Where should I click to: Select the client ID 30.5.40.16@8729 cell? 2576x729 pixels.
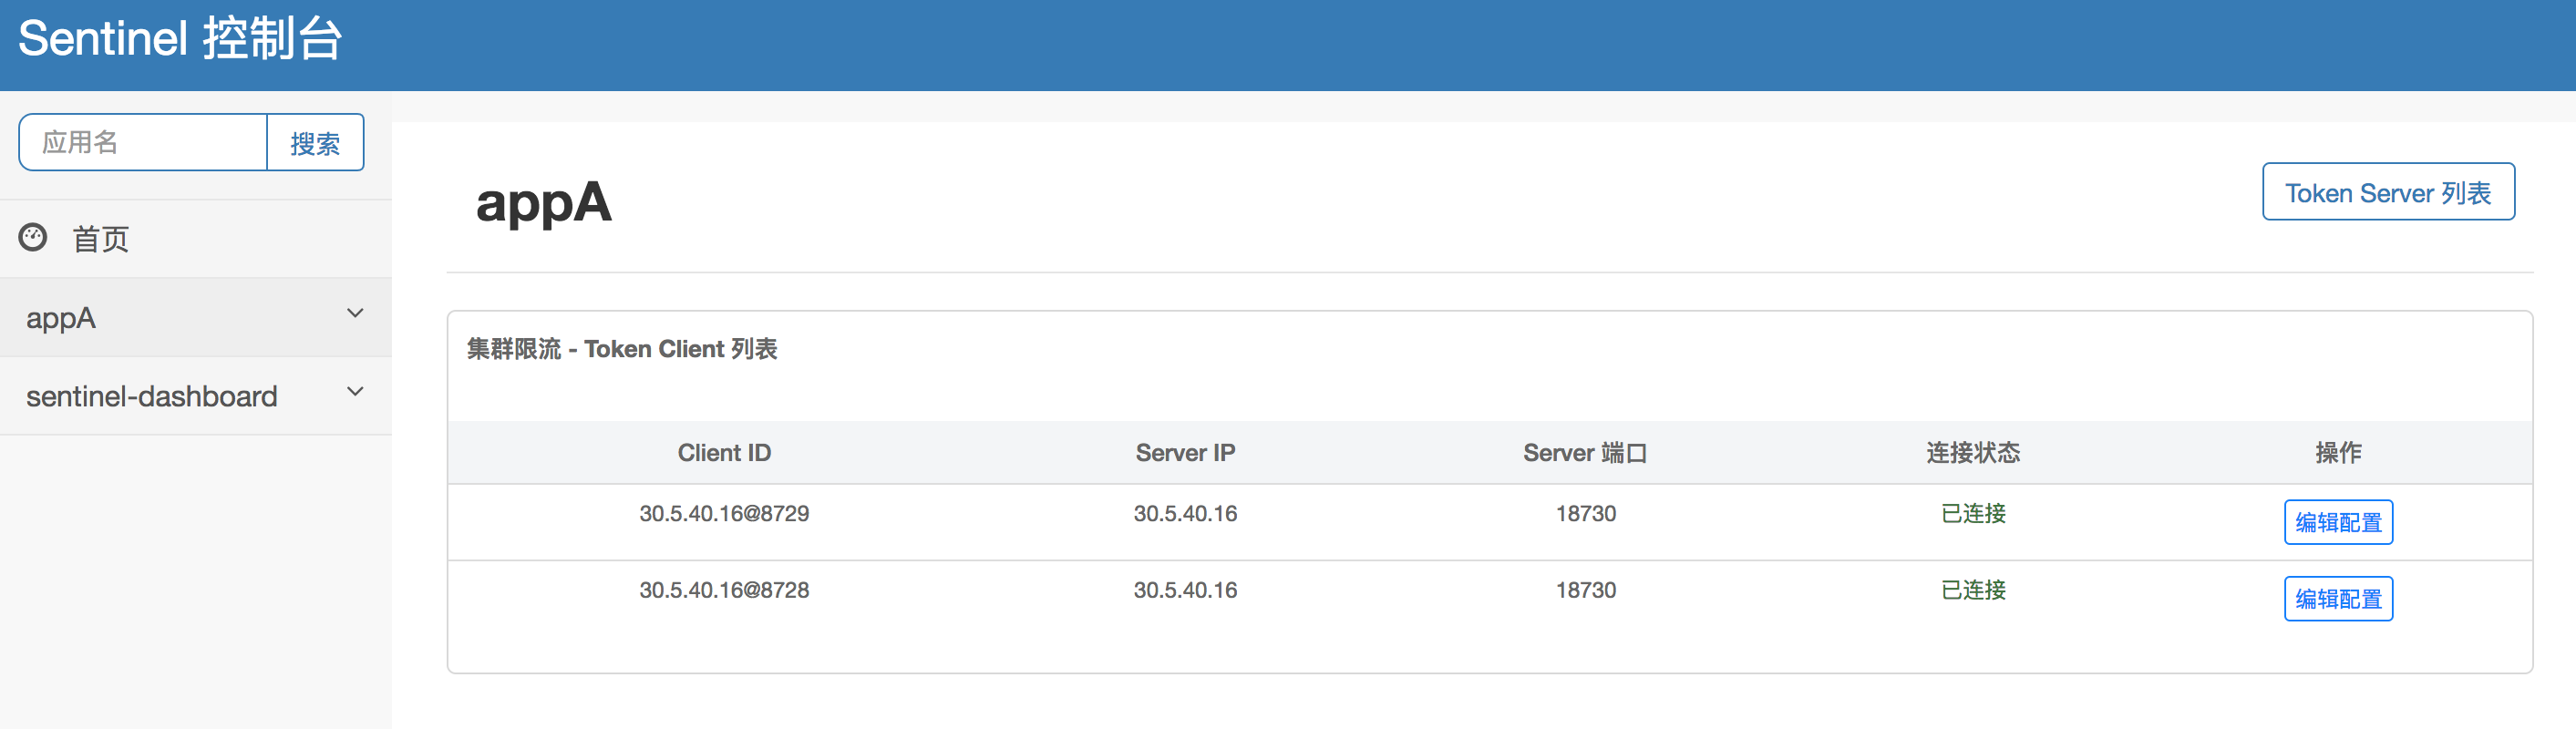[724, 513]
